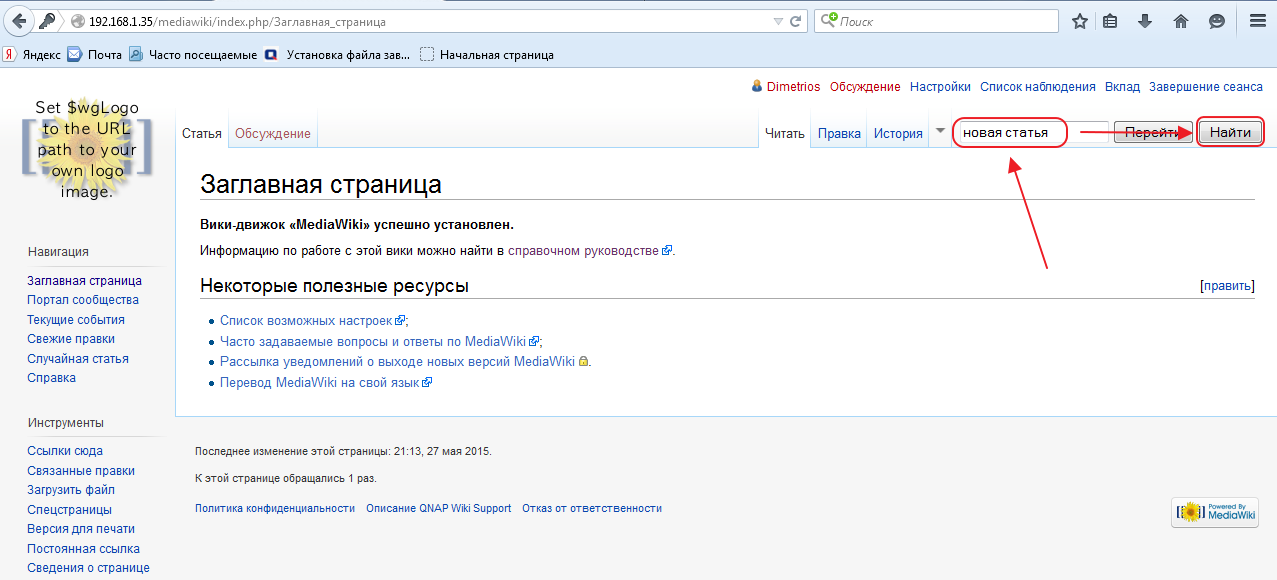Open Версия для печати link
The image size is (1277, 580).
tap(81, 529)
